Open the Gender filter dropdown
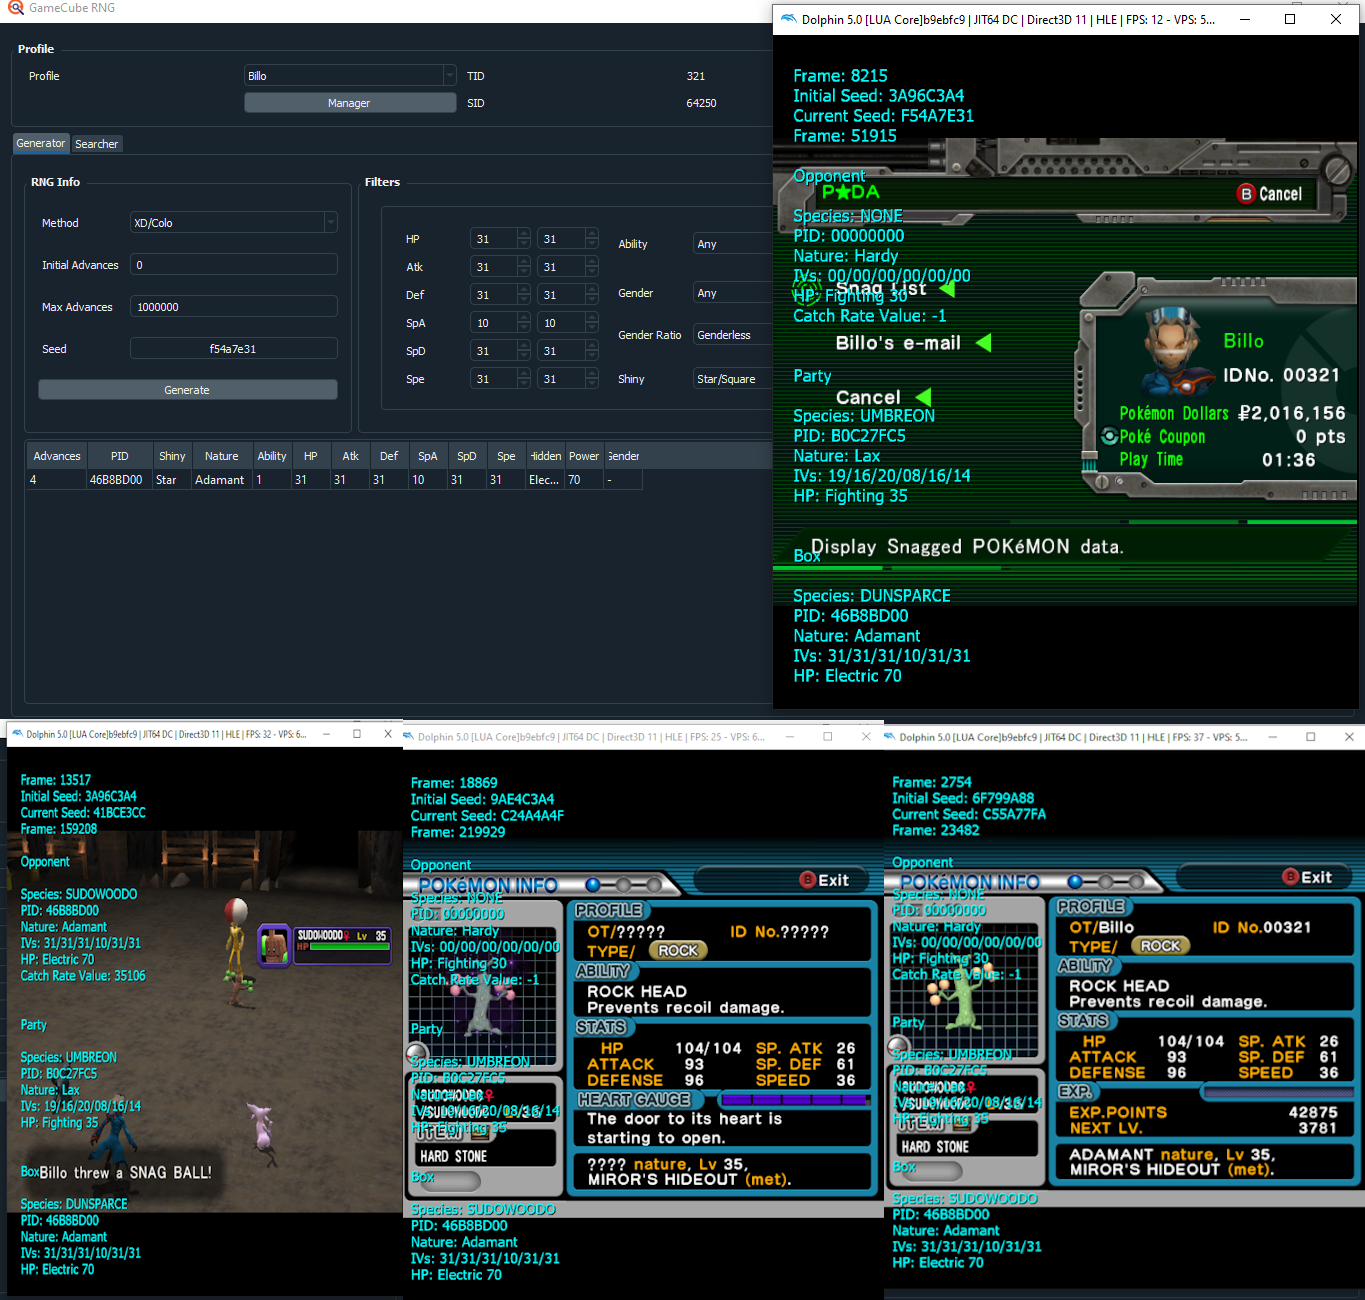 [733, 293]
